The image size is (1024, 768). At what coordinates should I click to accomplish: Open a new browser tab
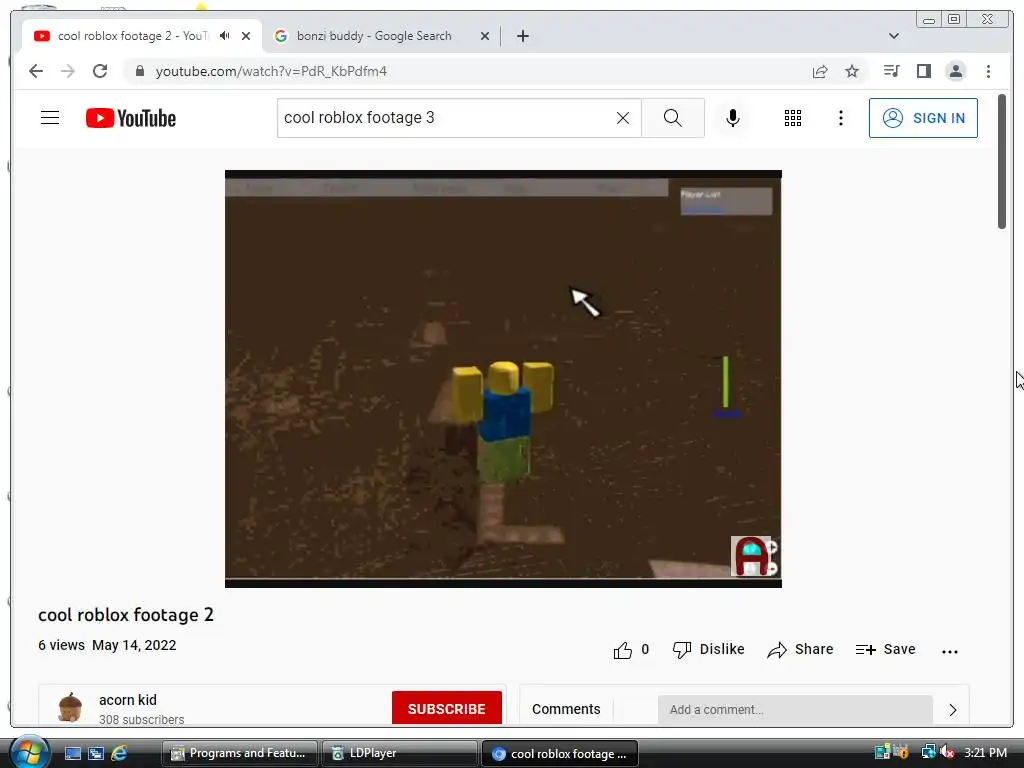pos(522,36)
